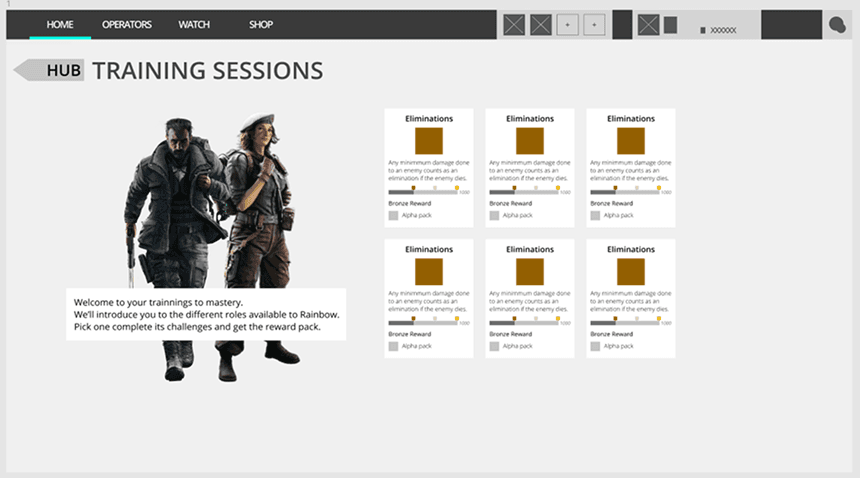Click the progress bar in the bottom-left Eliminations card
Image resolution: width=860 pixels, height=478 pixels.
(x=423, y=323)
